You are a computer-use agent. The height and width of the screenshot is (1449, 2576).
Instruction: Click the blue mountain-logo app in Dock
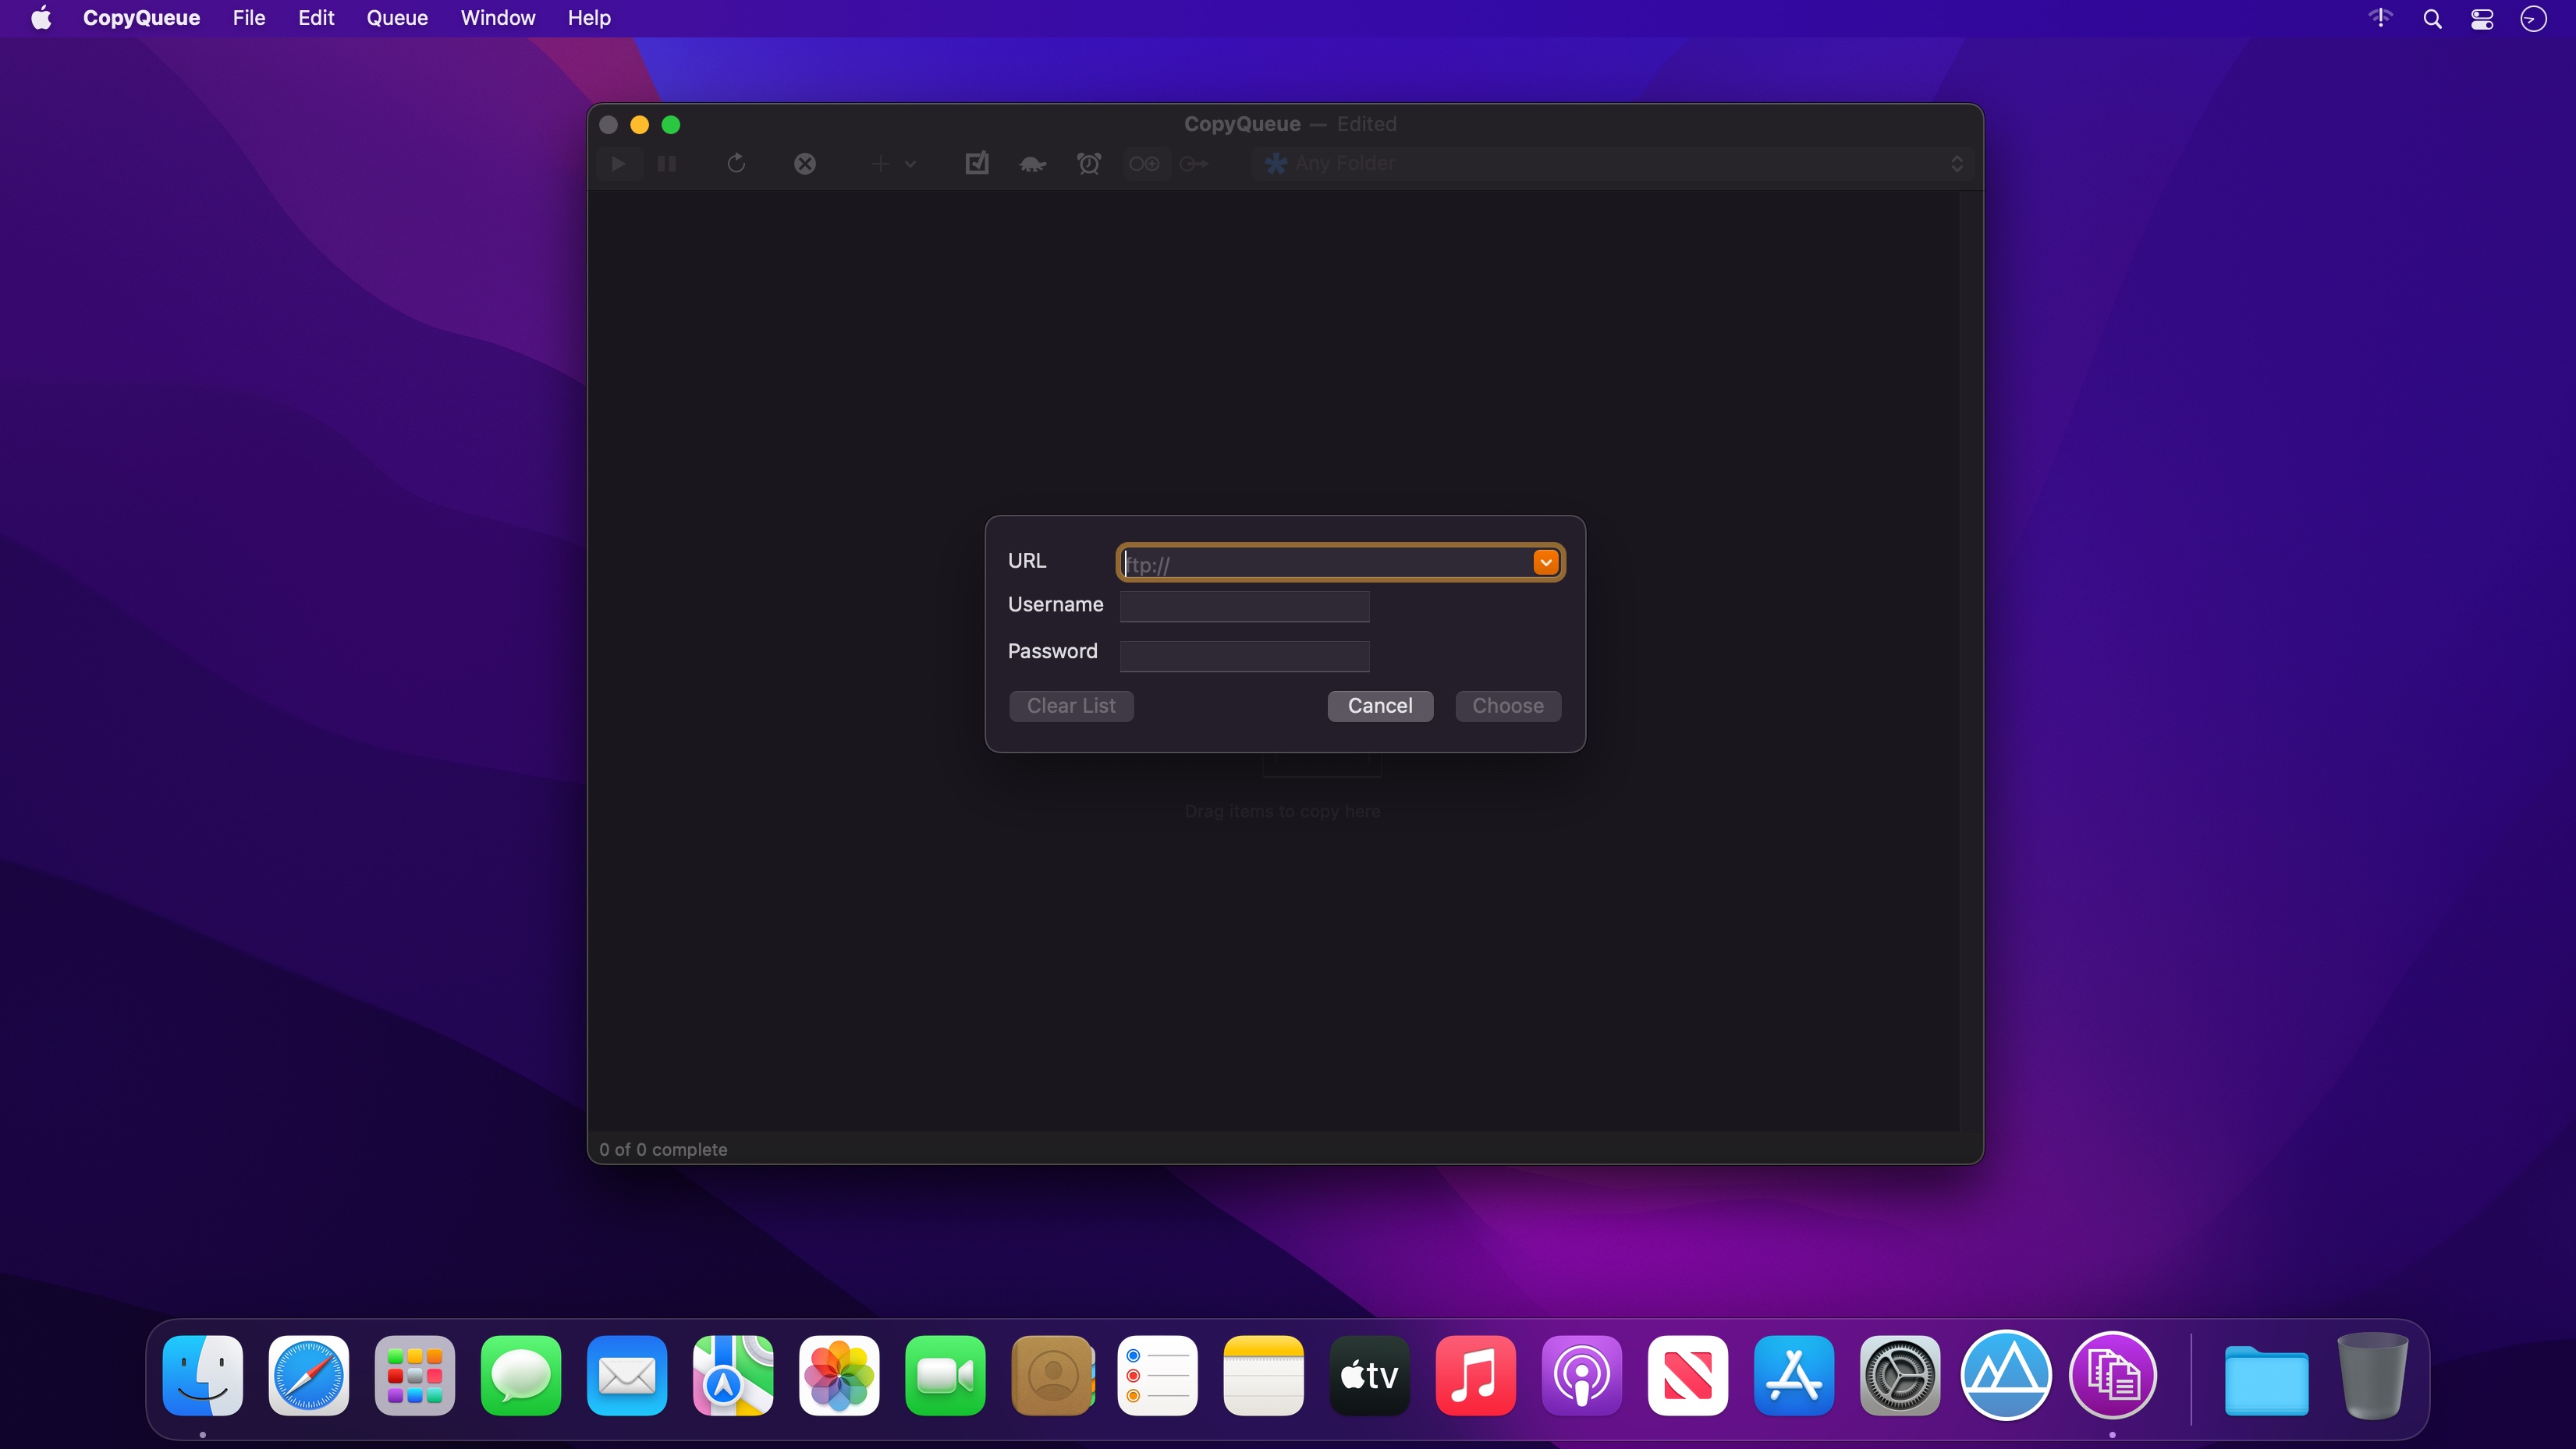2006,1376
